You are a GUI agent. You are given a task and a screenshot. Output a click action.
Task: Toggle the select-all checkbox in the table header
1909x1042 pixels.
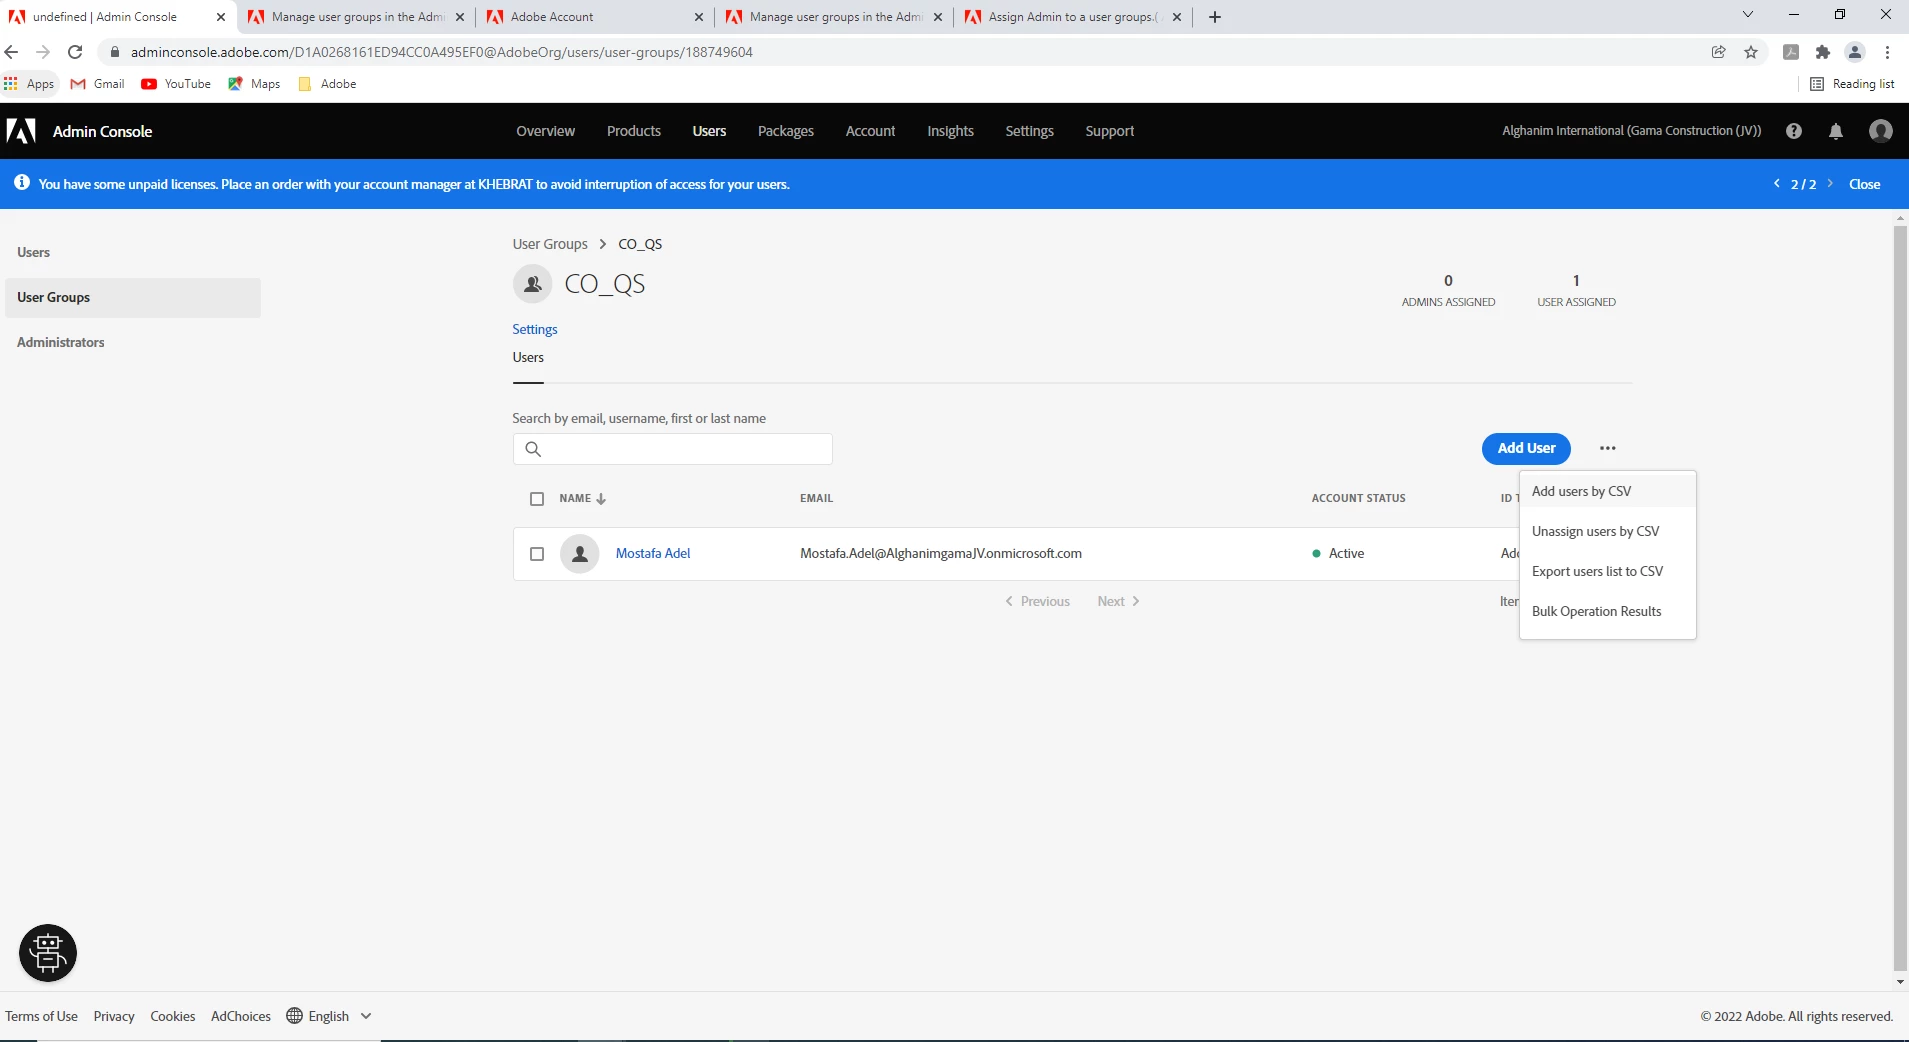tap(537, 499)
